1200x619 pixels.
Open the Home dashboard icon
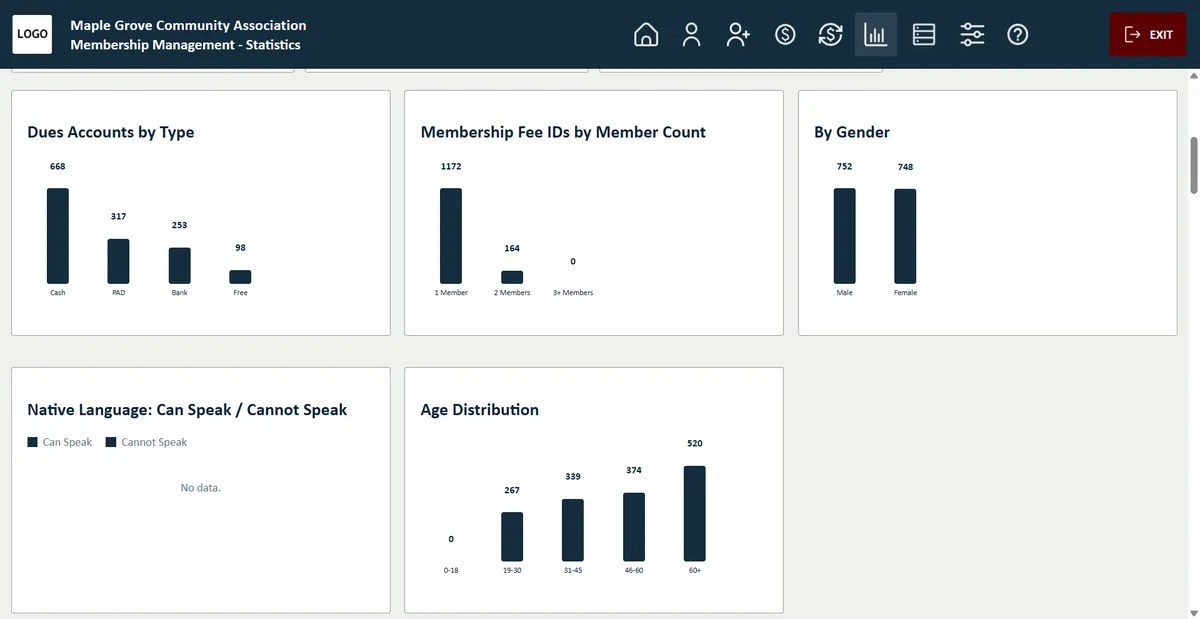tap(646, 35)
